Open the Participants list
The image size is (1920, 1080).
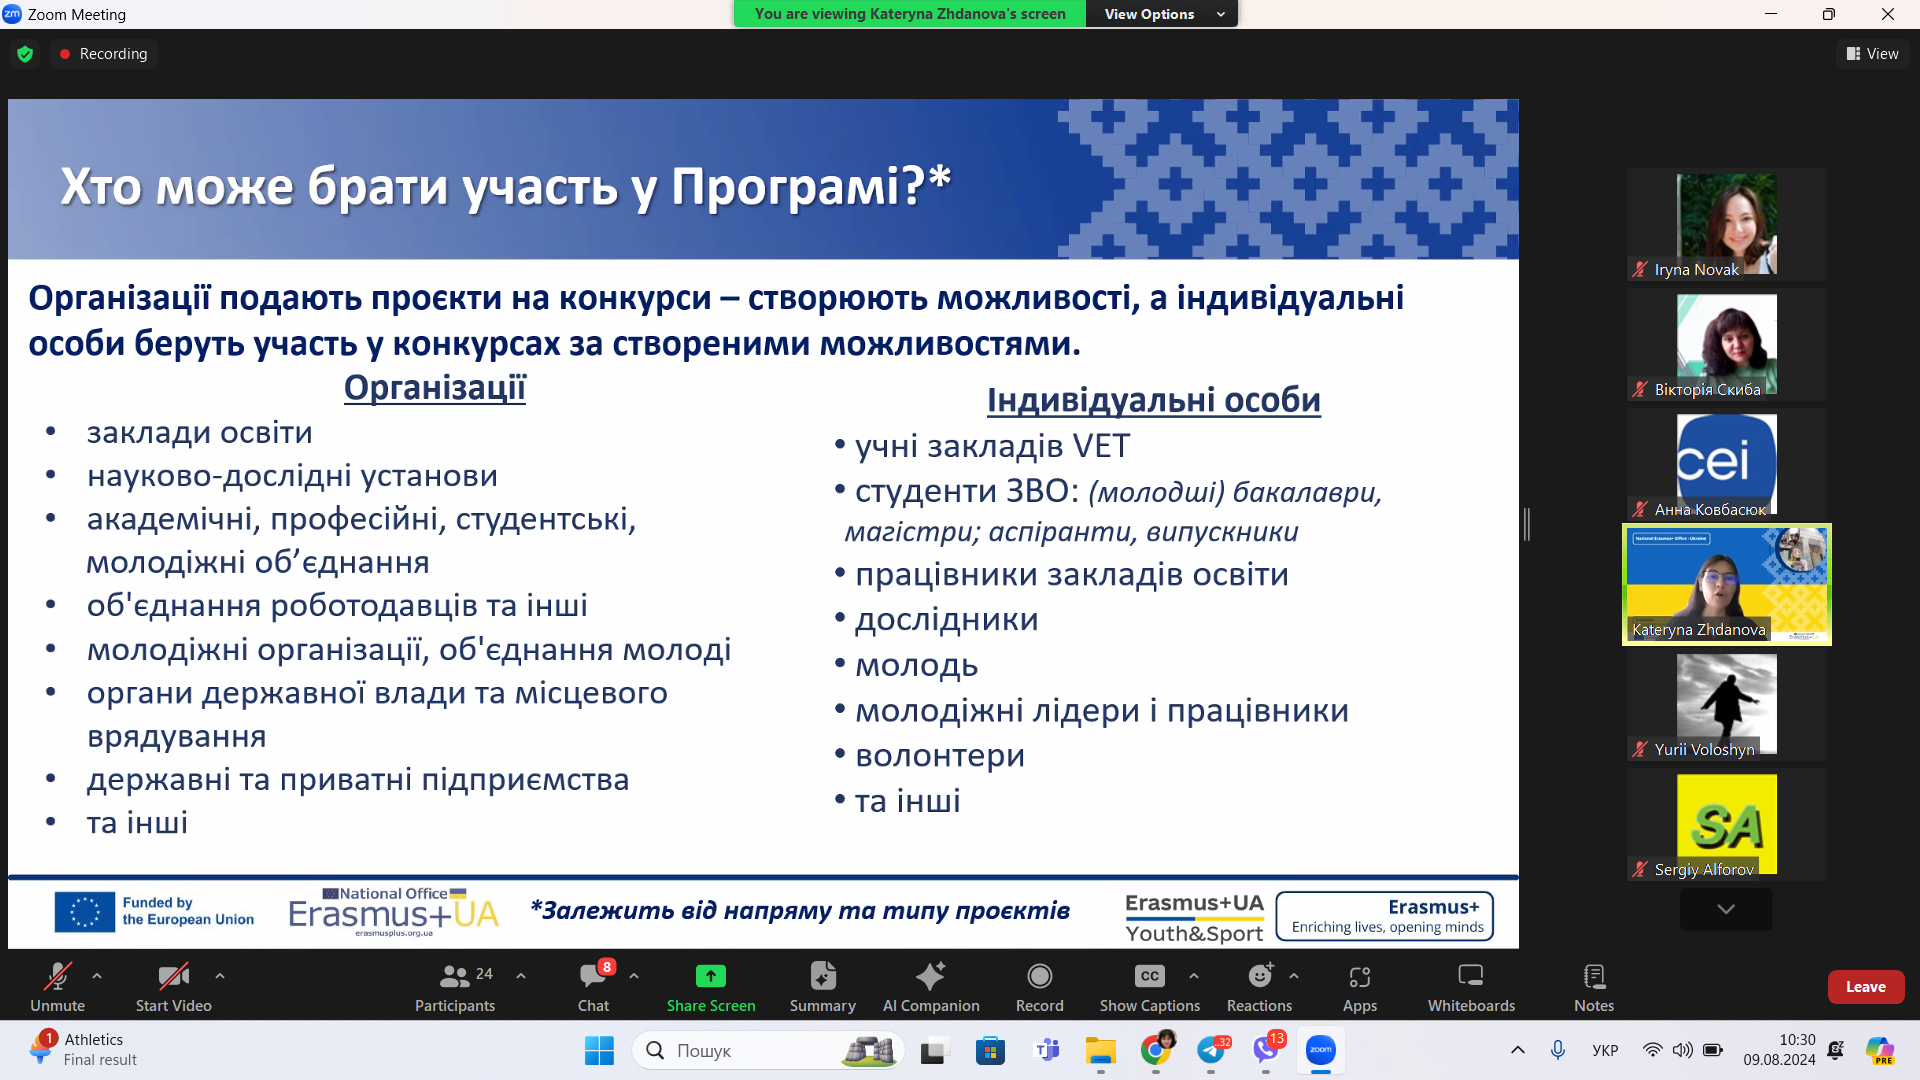coord(455,986)
